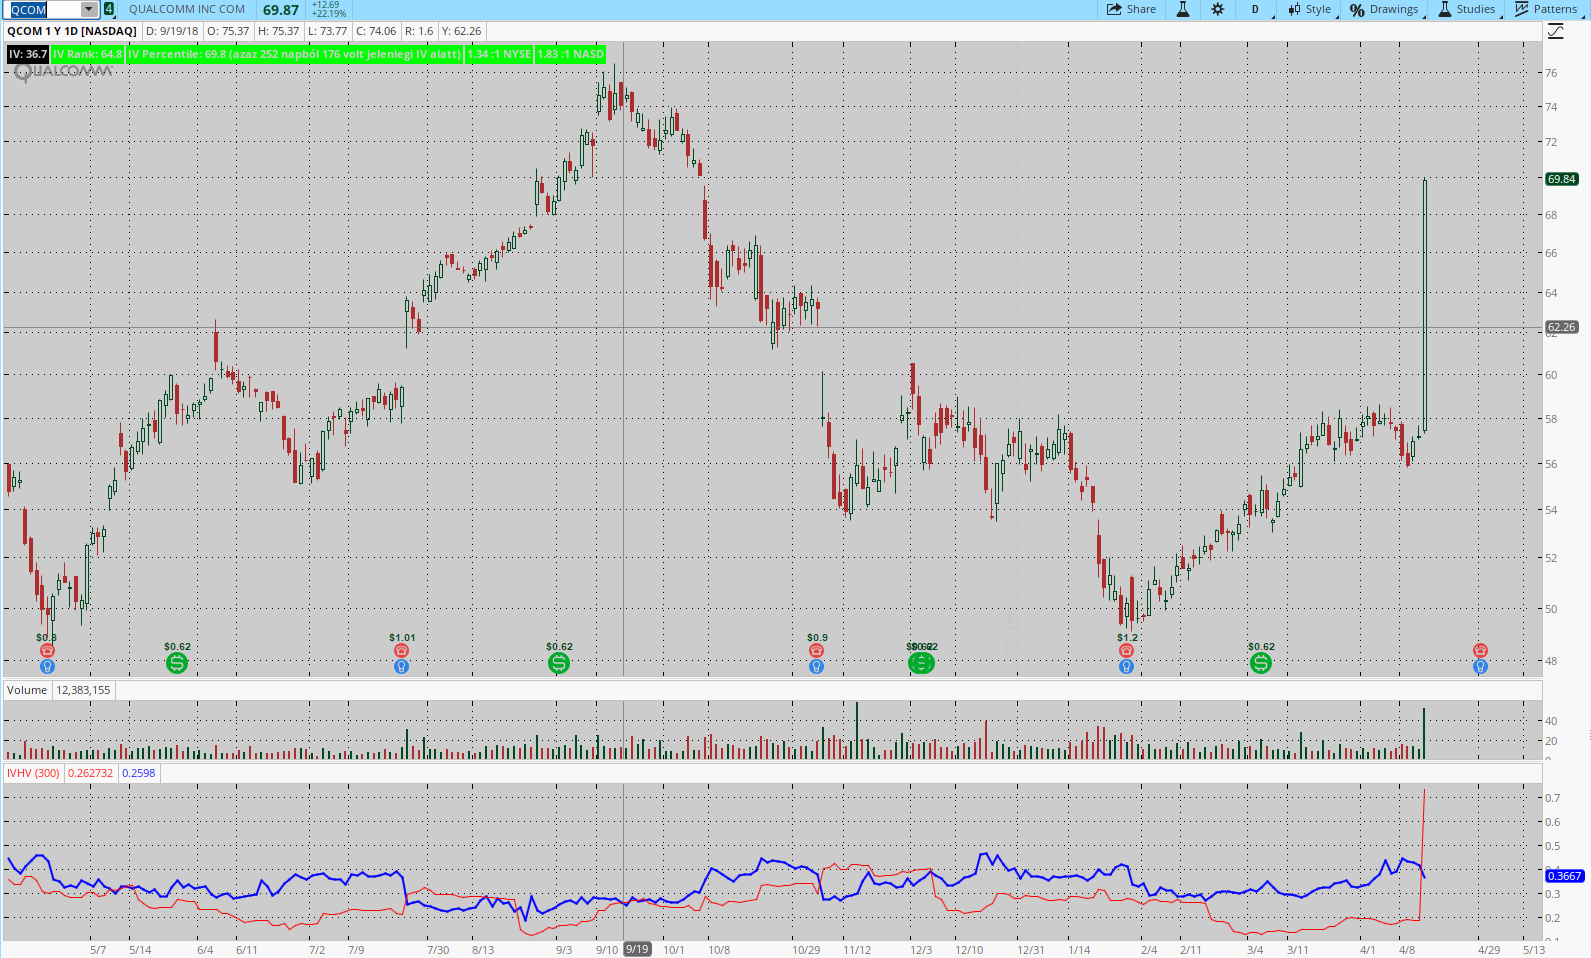The height and width of the screenshot is (958, 1591).
Task: Click the 1.34 :1 NYSE label
Action: 500,54
